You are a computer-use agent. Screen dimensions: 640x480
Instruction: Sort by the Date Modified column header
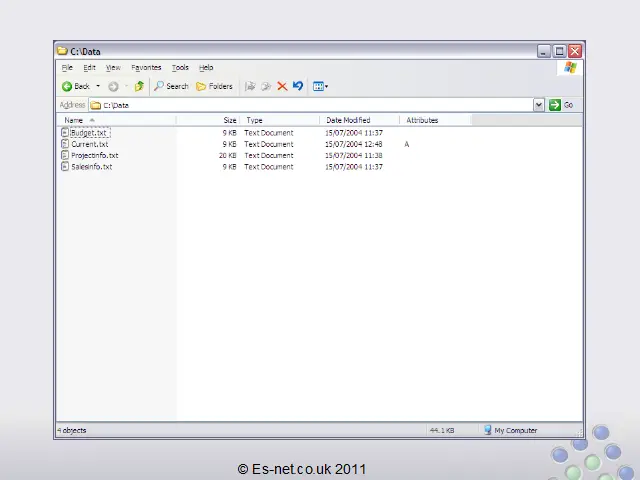(348, 120)
